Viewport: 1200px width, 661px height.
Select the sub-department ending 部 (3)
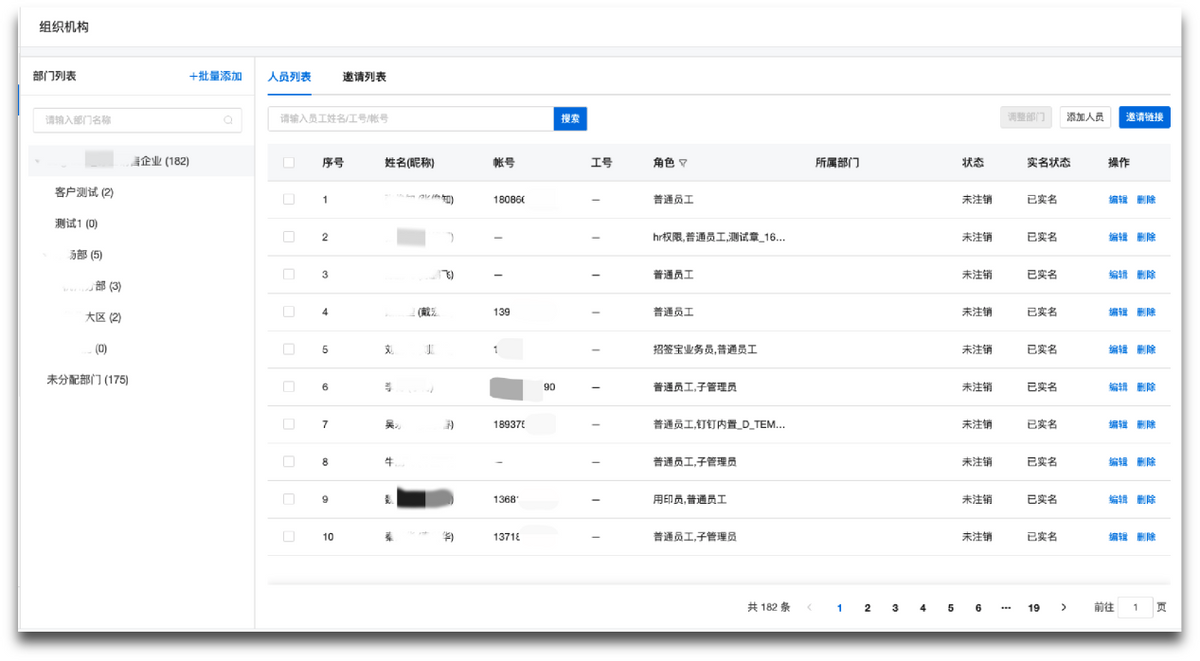click(92, 287)
